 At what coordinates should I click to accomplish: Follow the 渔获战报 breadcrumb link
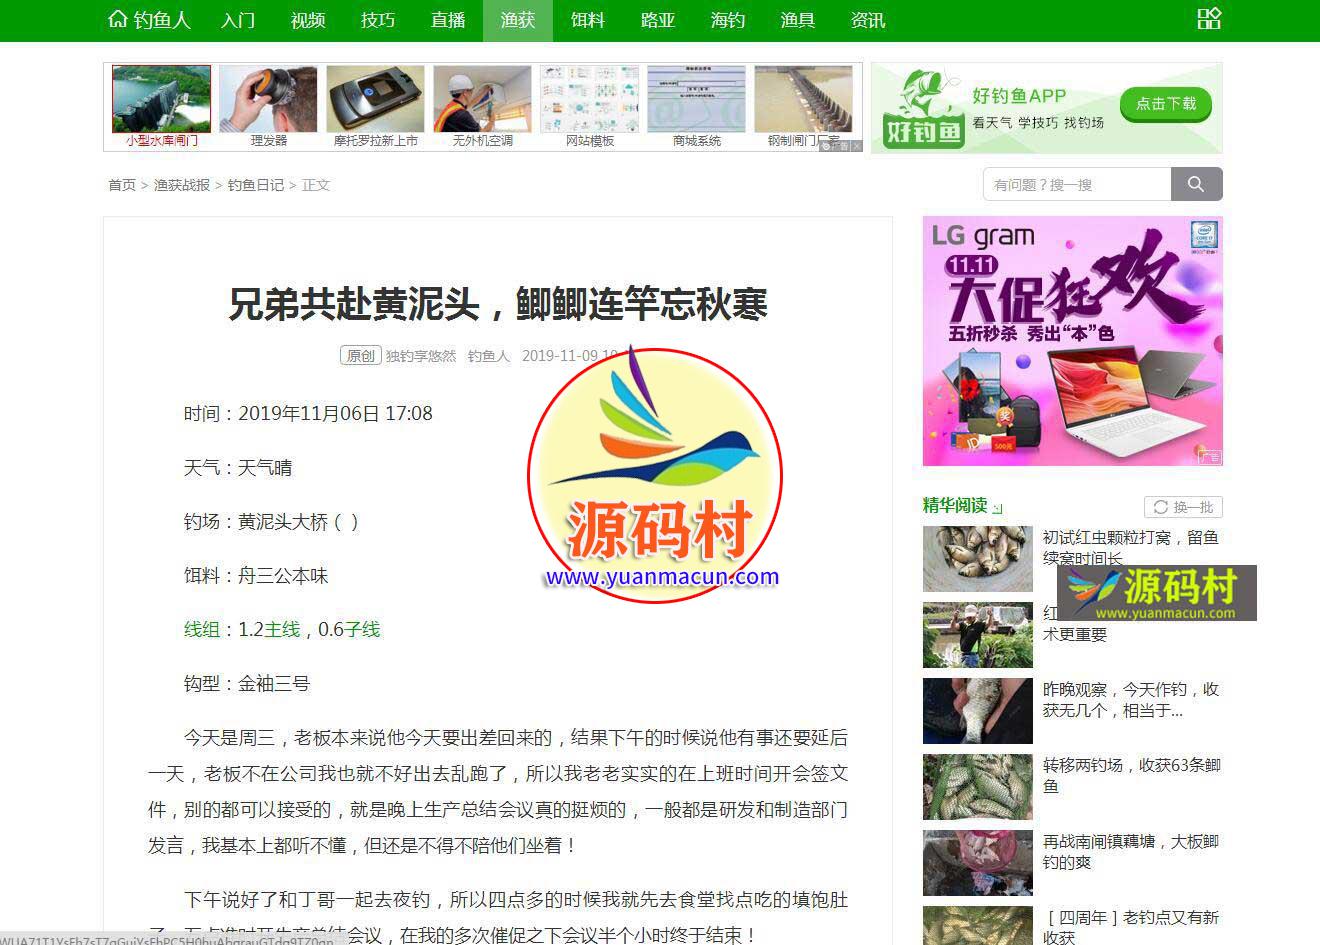[x=181, y=185]
